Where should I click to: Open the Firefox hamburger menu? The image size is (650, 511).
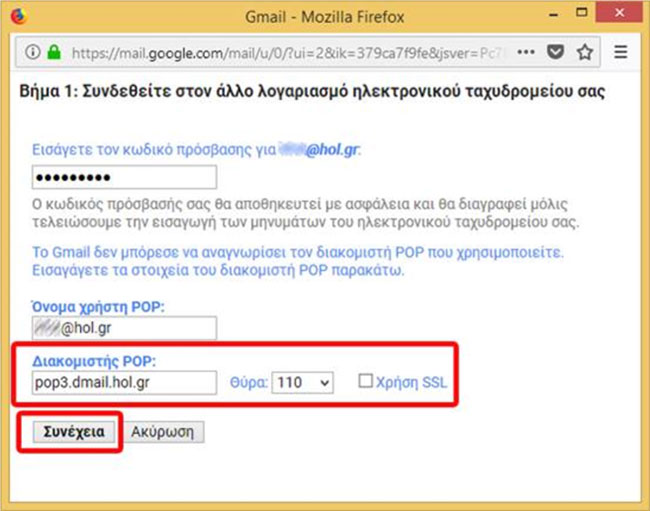click(621, 52)
